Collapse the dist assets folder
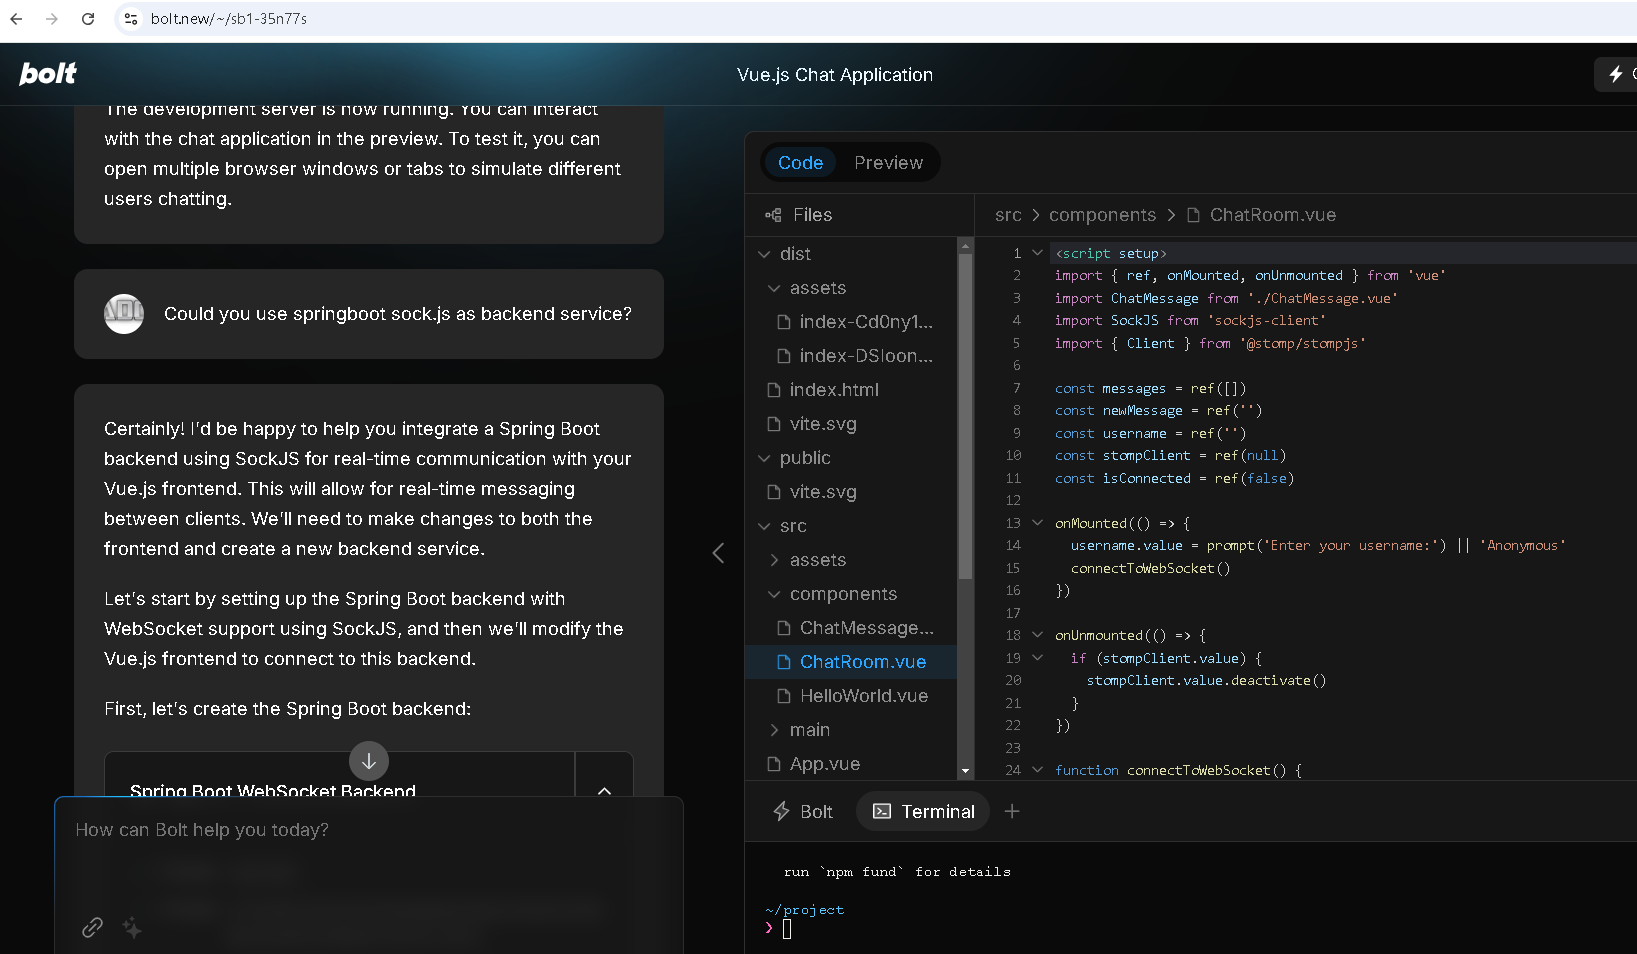 click(774, 288)
